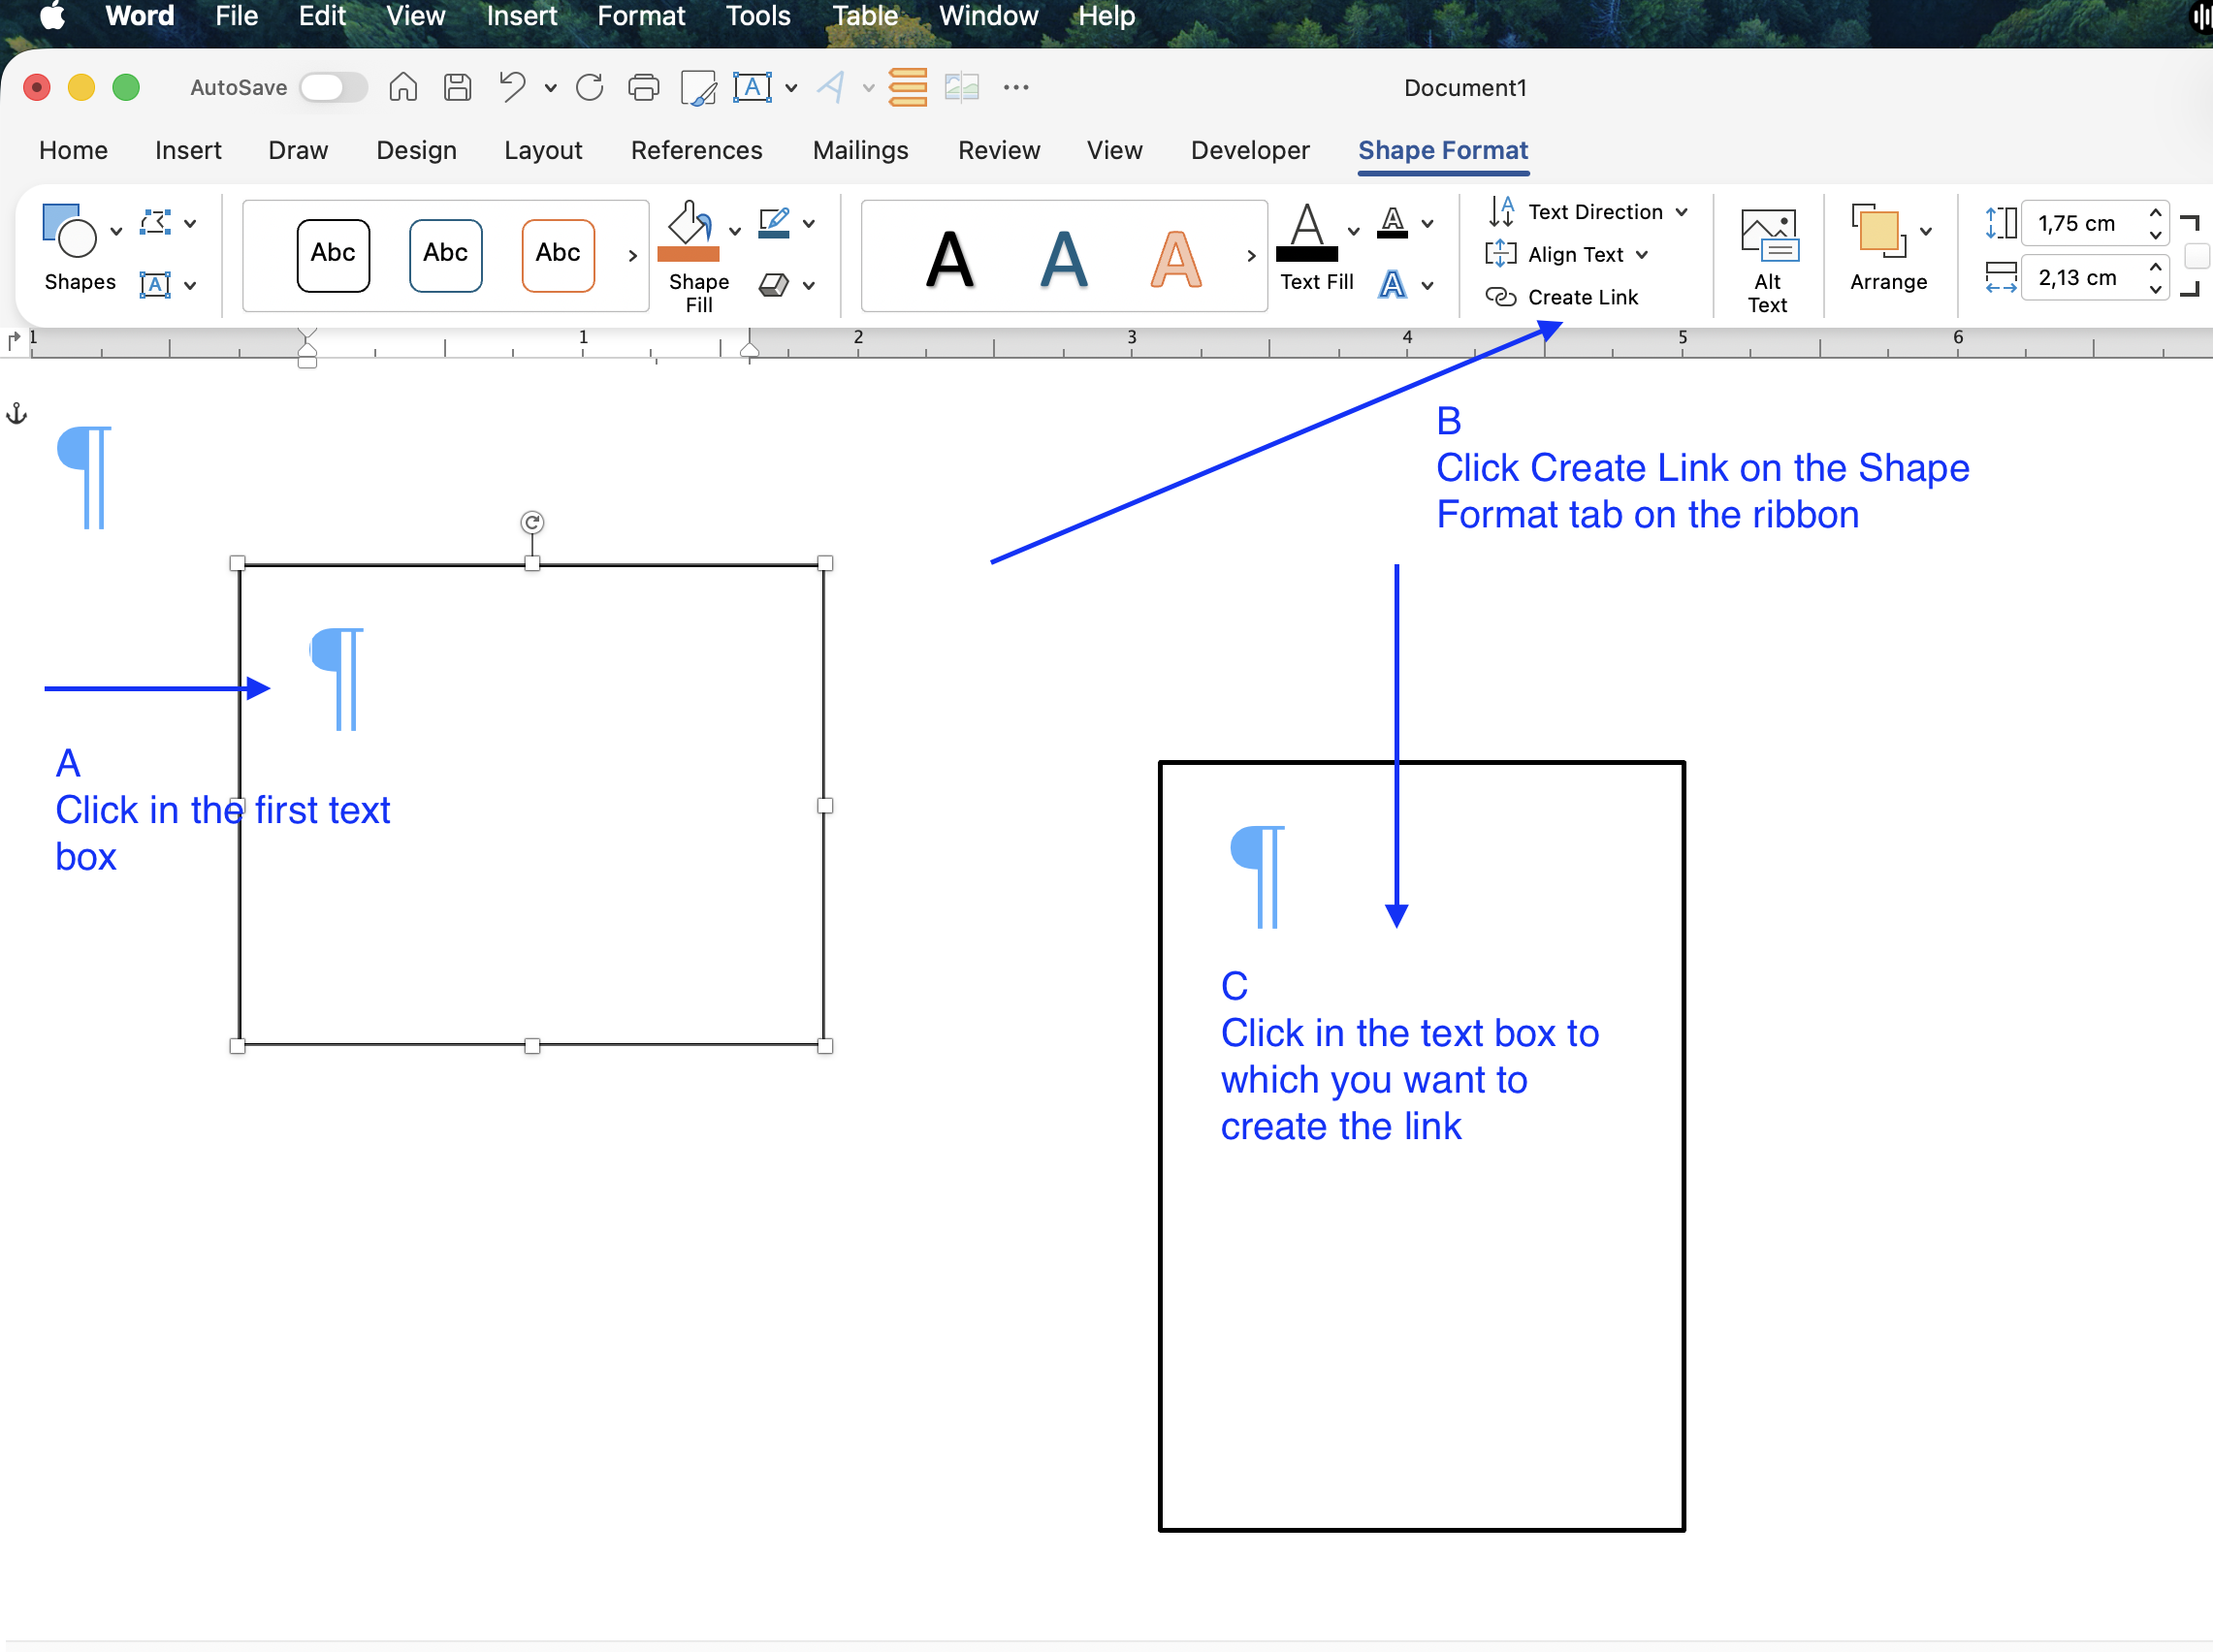This screenshot has width=2213, height=1652.
Task: Click the anchor icon in the left margin
Action: [x=16, y=414]
